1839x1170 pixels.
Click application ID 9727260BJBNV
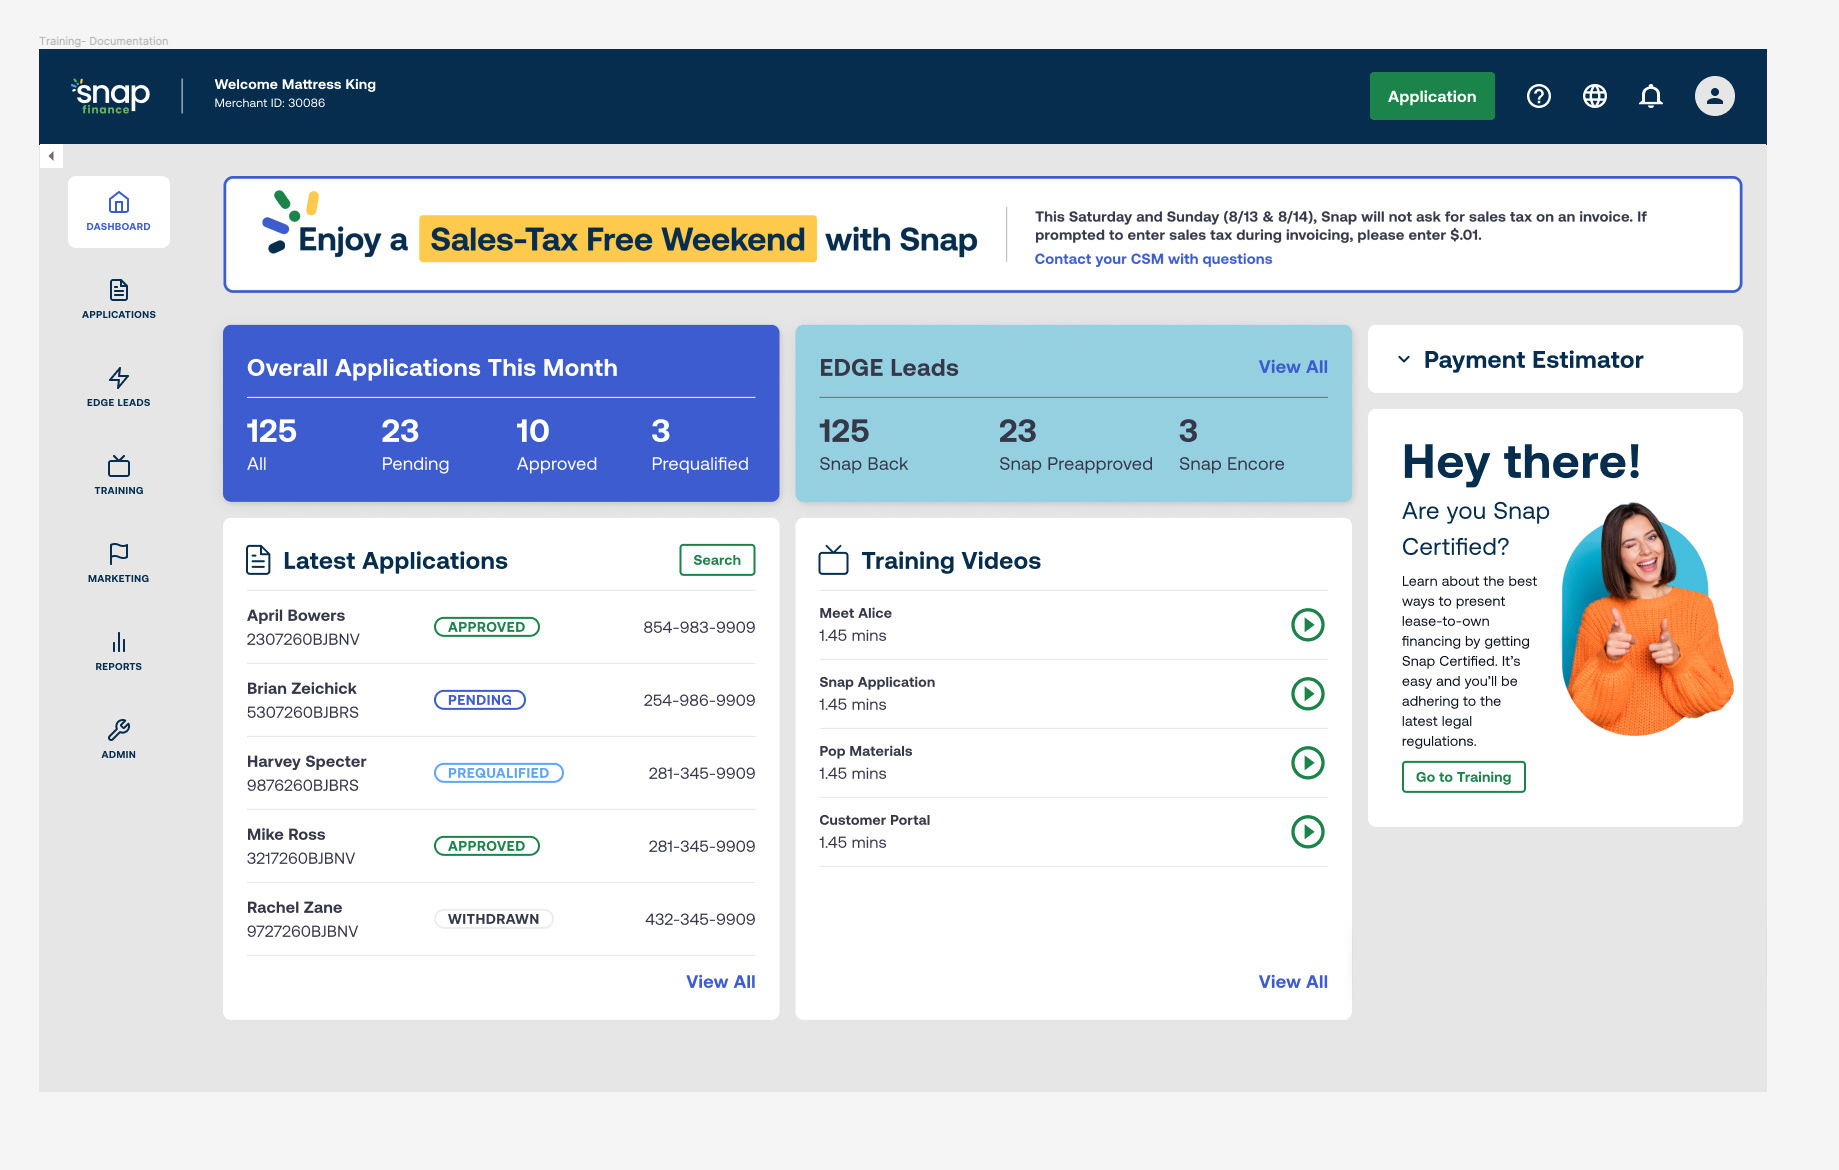click(302, 931)
